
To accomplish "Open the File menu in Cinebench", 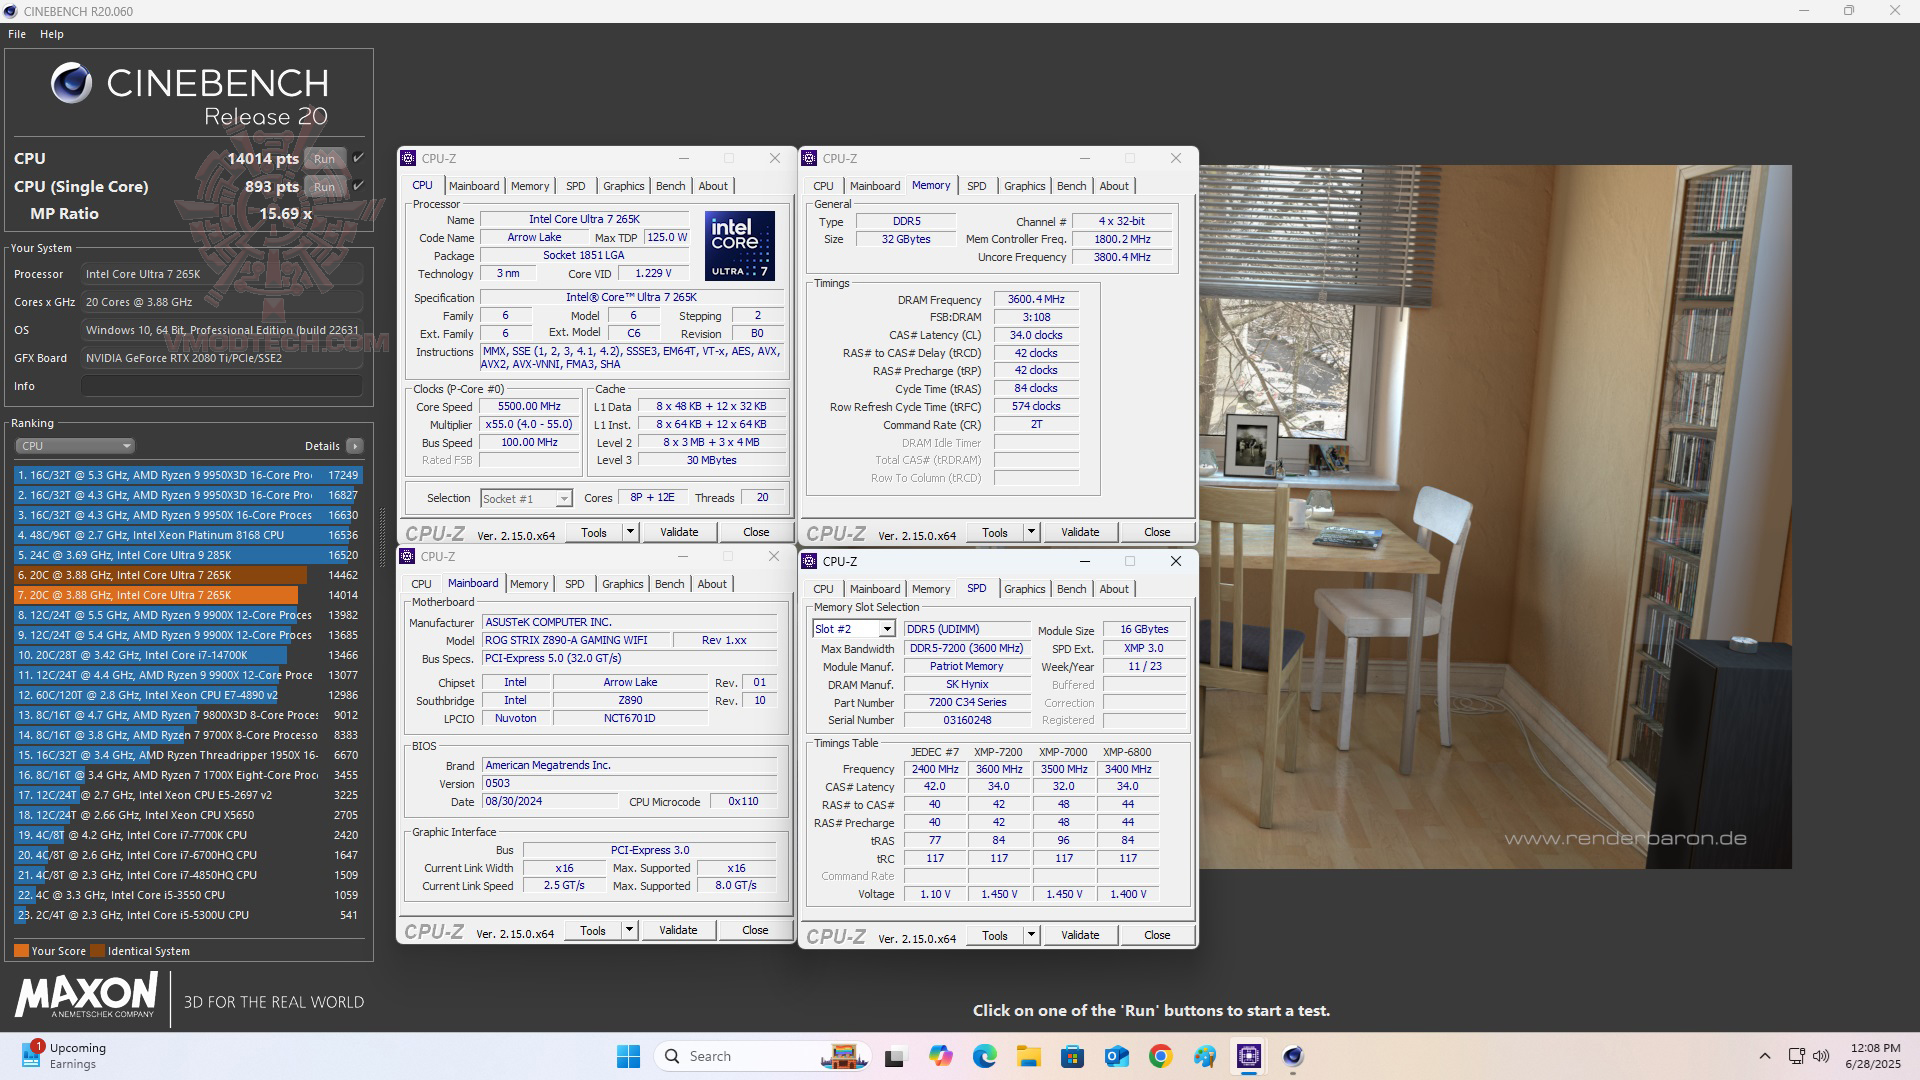I will pos(16,33).
